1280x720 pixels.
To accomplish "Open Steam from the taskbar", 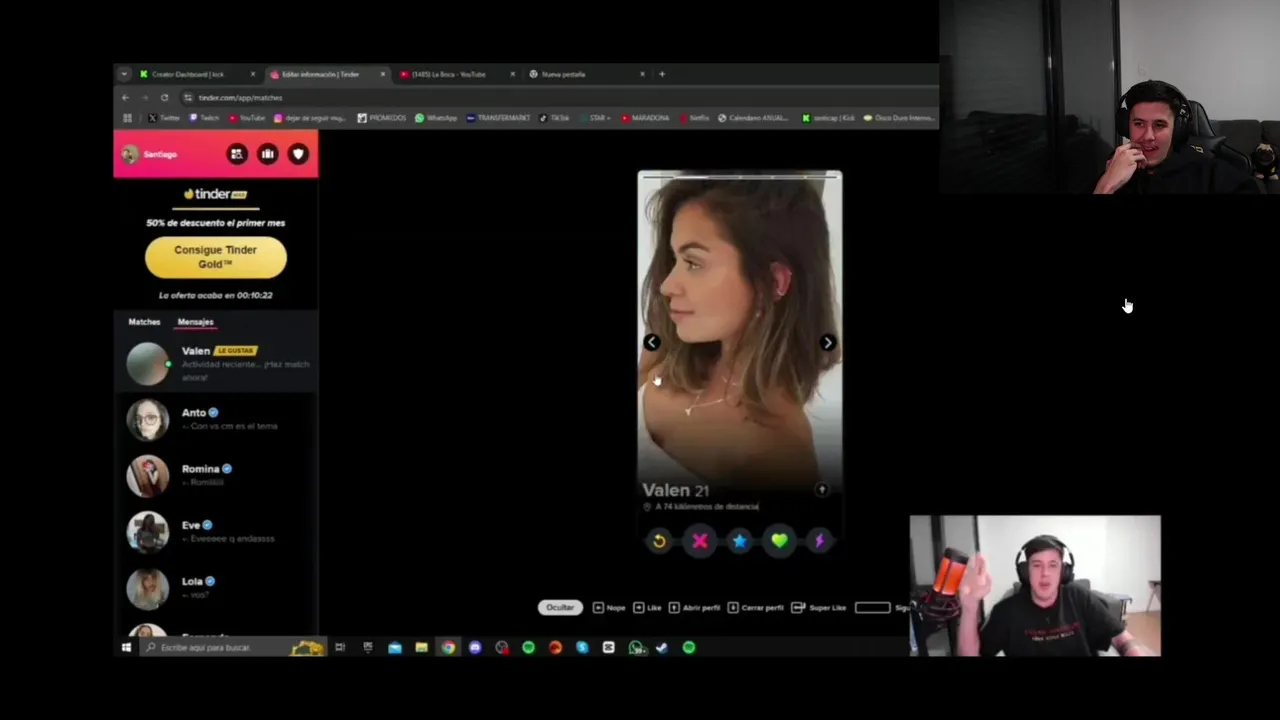I will tap(662, 648).
